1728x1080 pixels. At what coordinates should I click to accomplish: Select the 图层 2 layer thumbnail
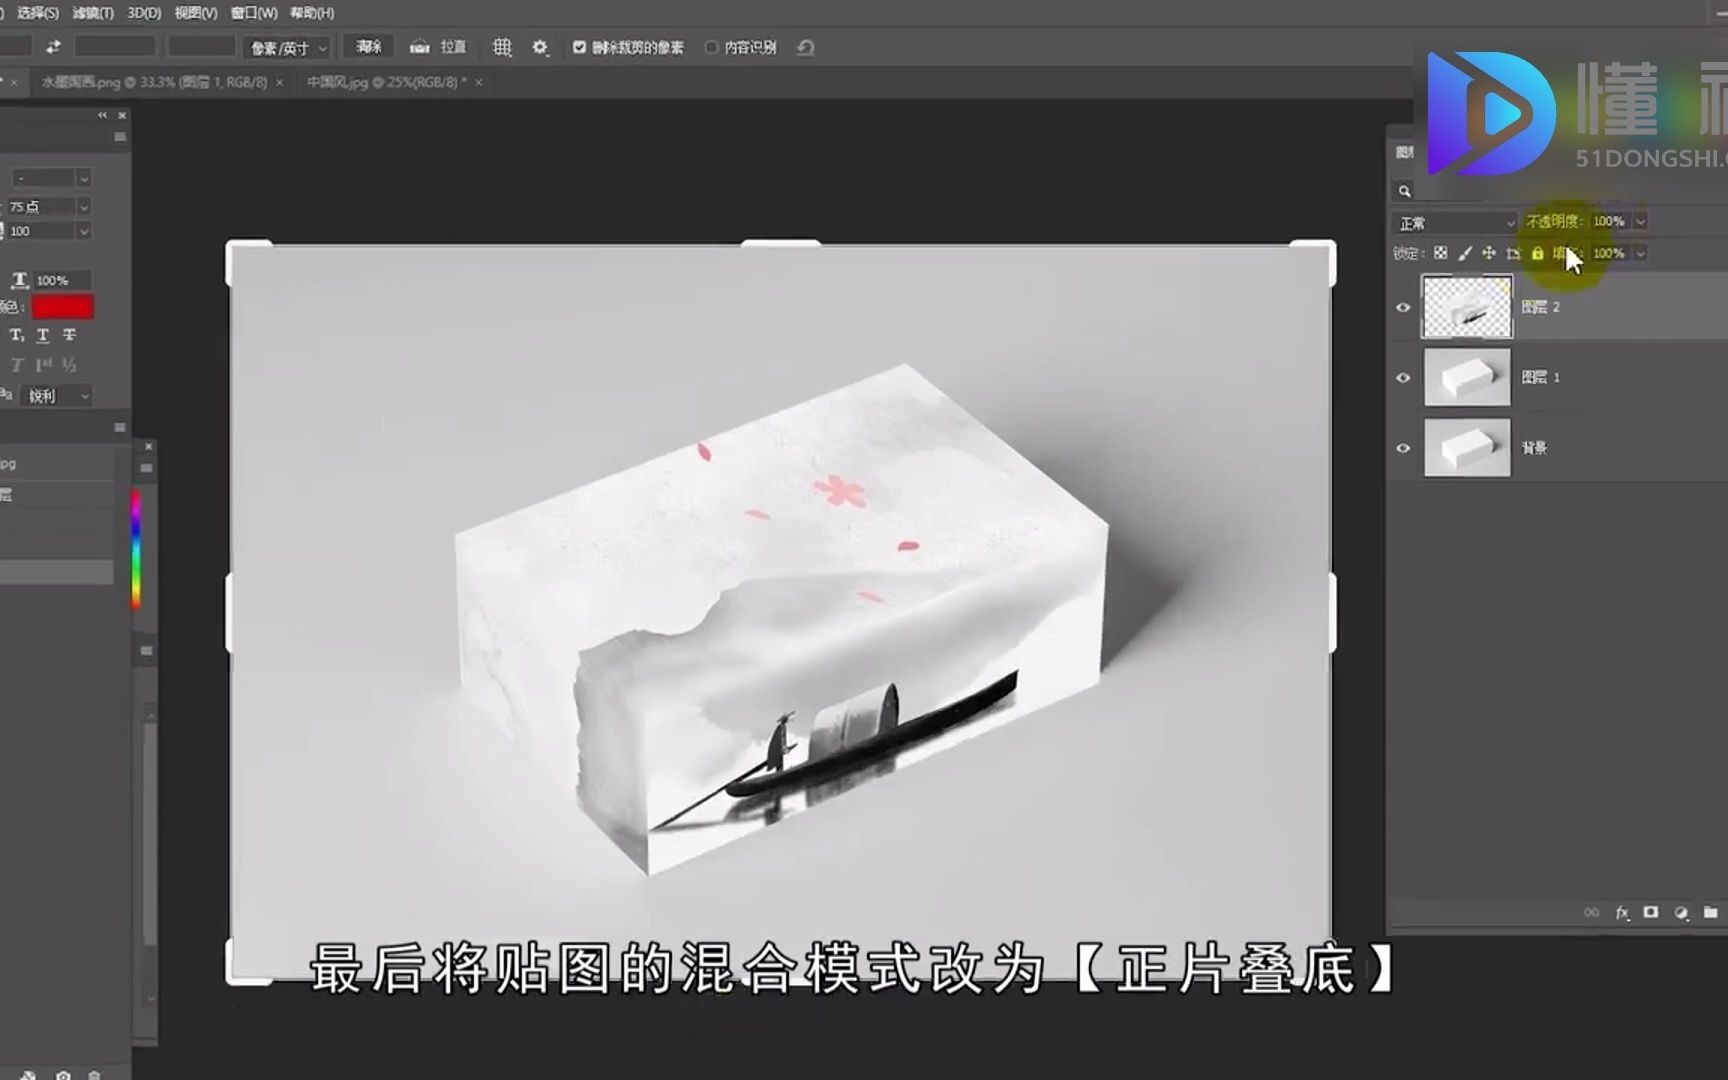tap(1467, 307)
